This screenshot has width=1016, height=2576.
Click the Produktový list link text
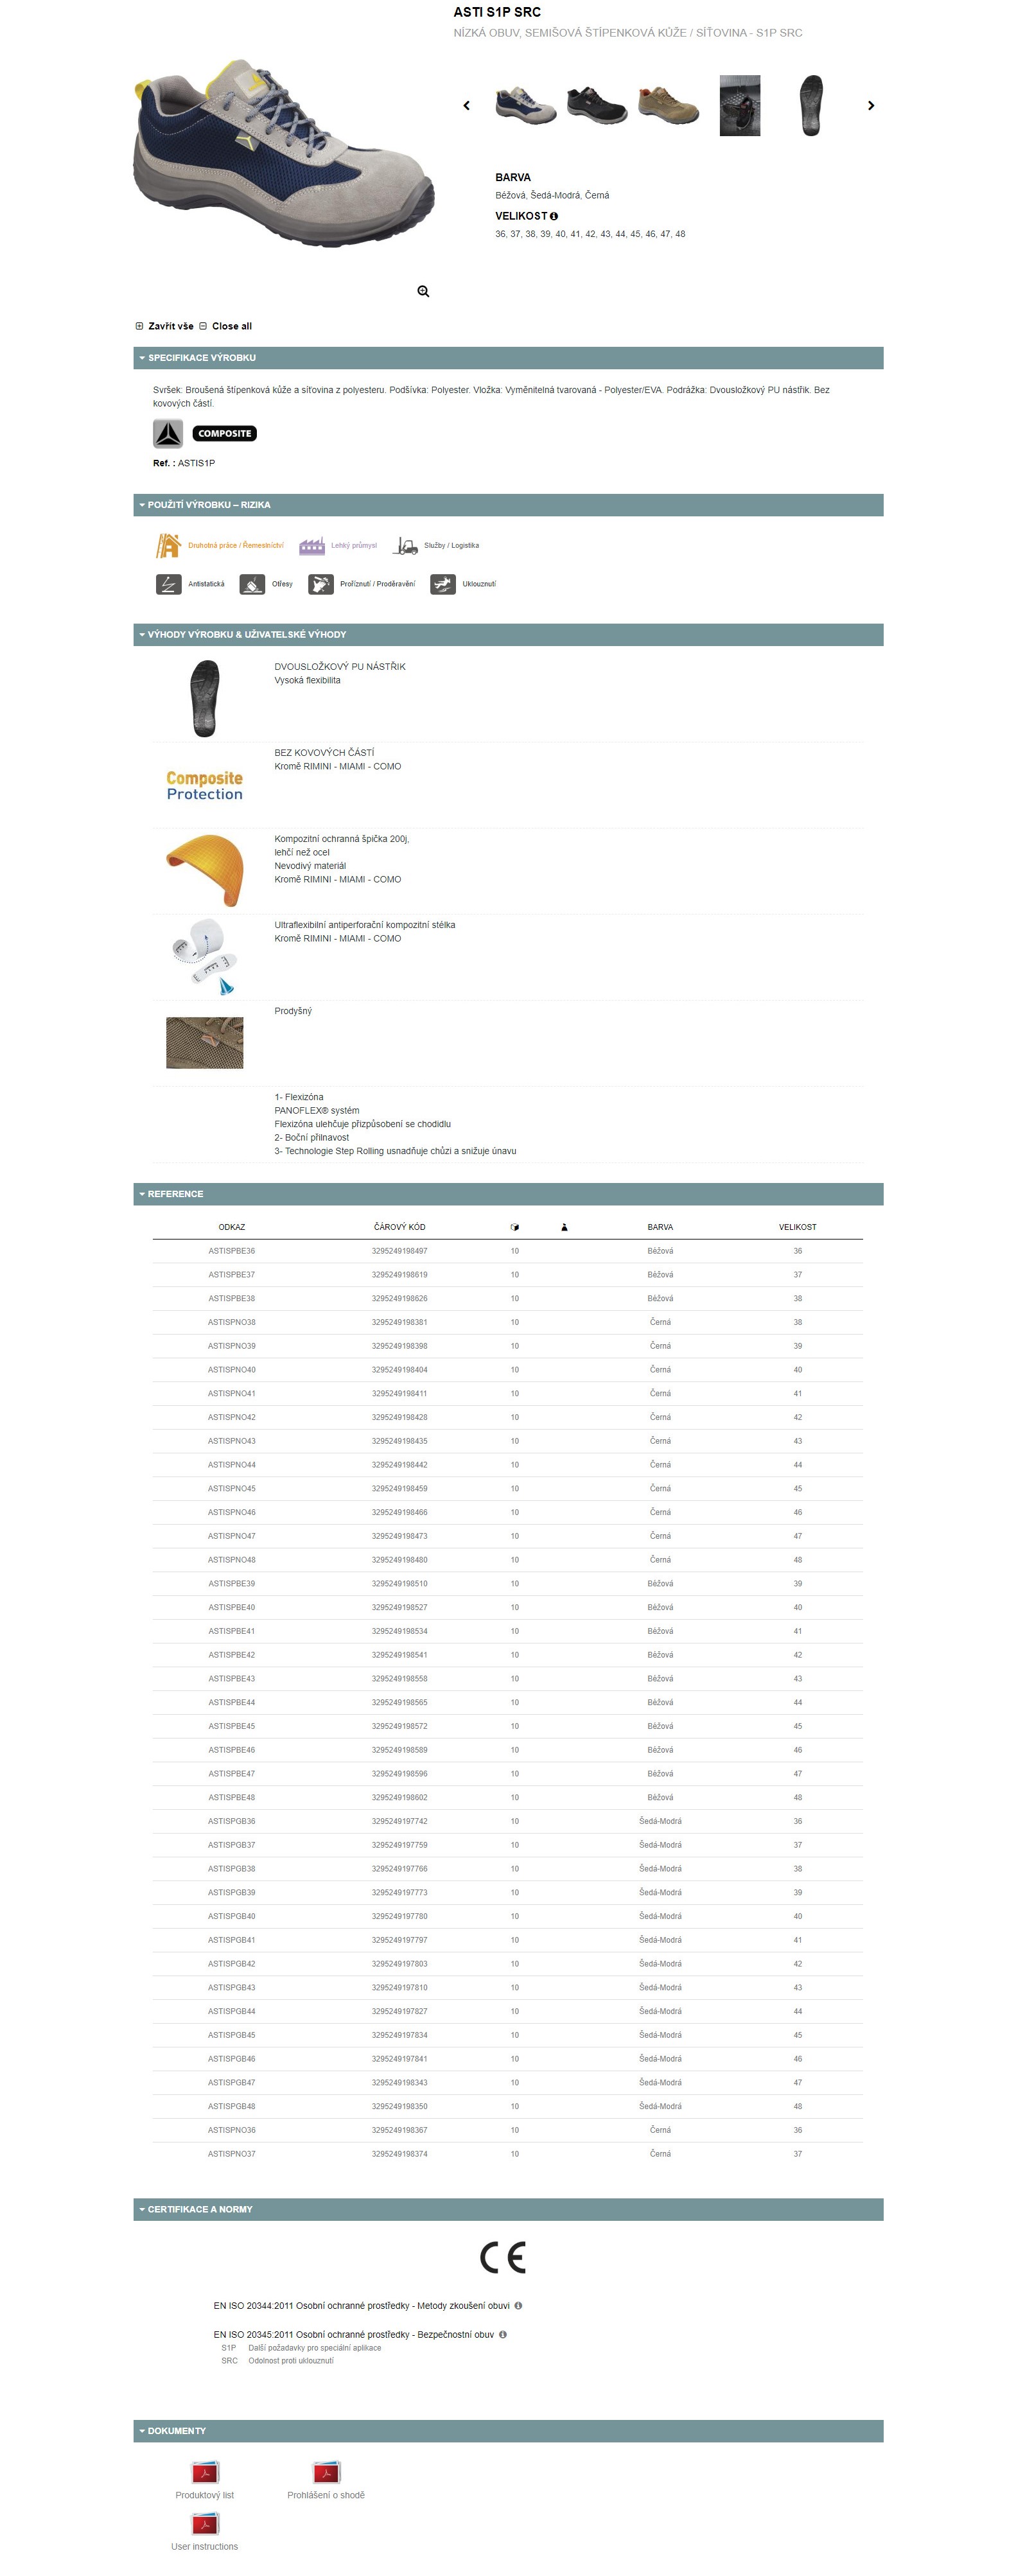pyautogui.click(x=205, y=2495)
